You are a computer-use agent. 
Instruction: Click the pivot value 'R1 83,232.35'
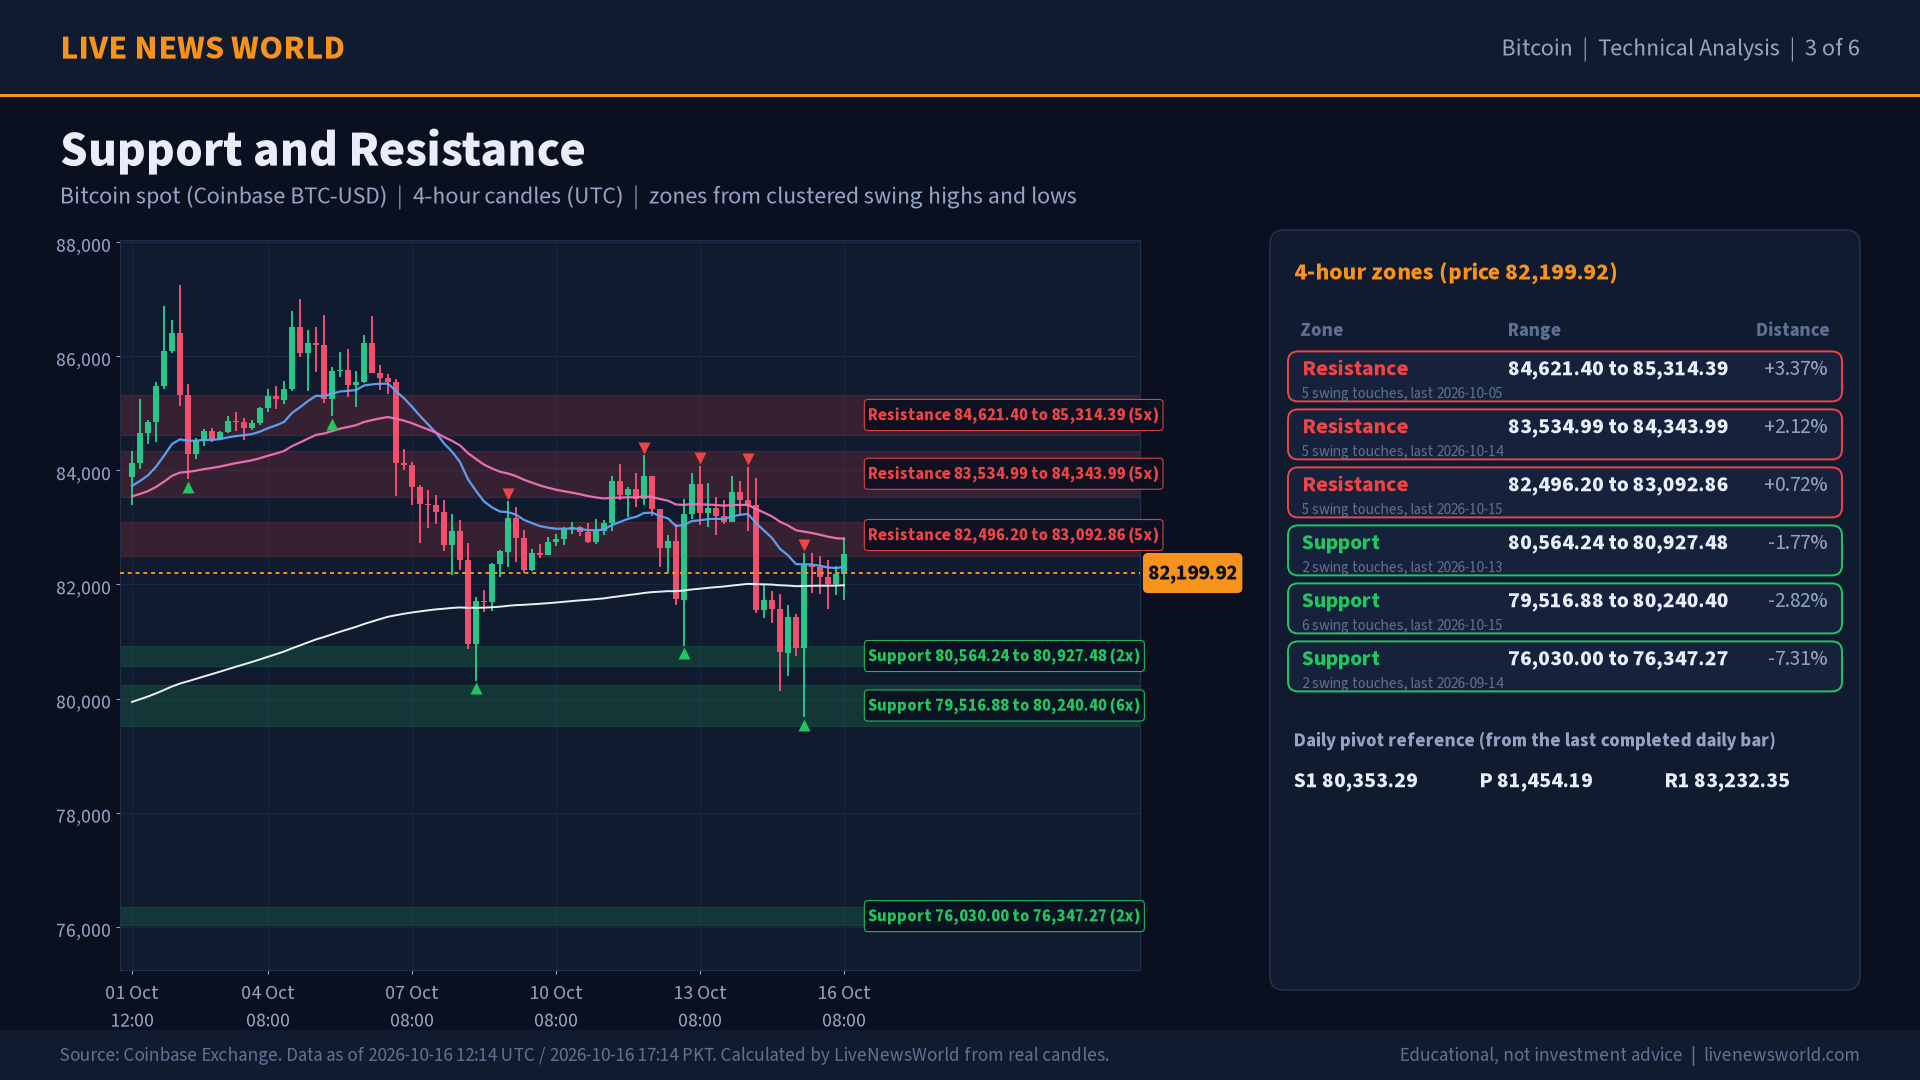point(1727,781)
